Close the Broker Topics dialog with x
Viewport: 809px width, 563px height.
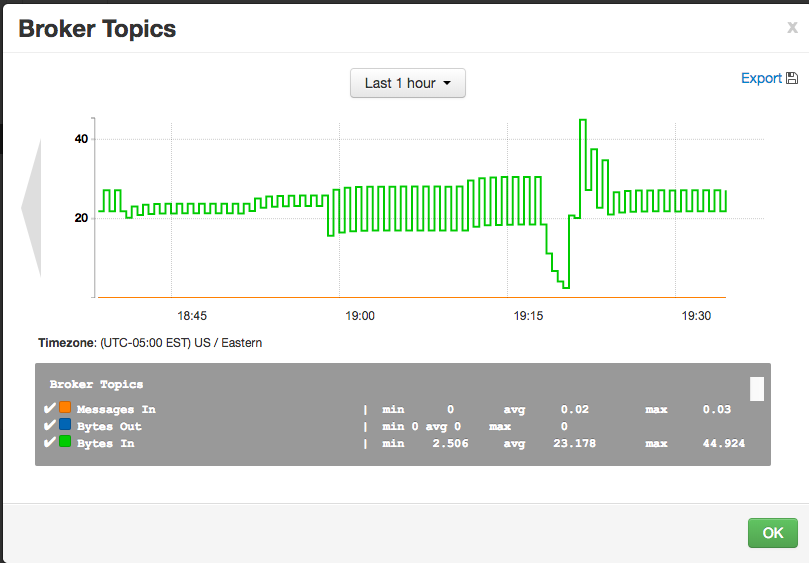(792, 28)
